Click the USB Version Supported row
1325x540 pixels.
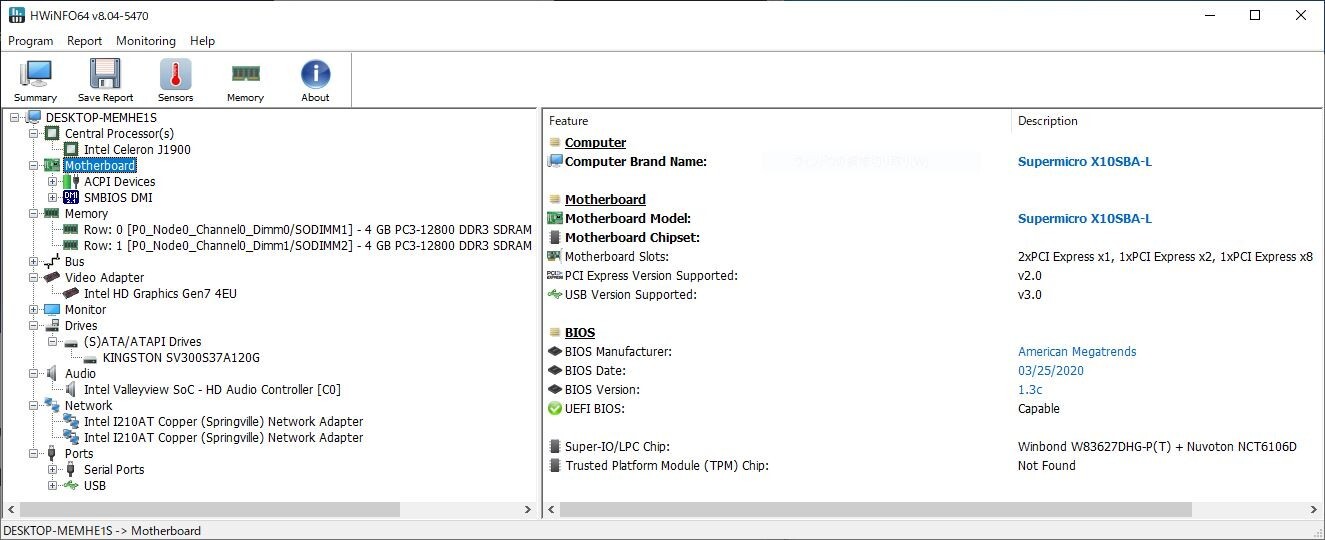(932, 294)
